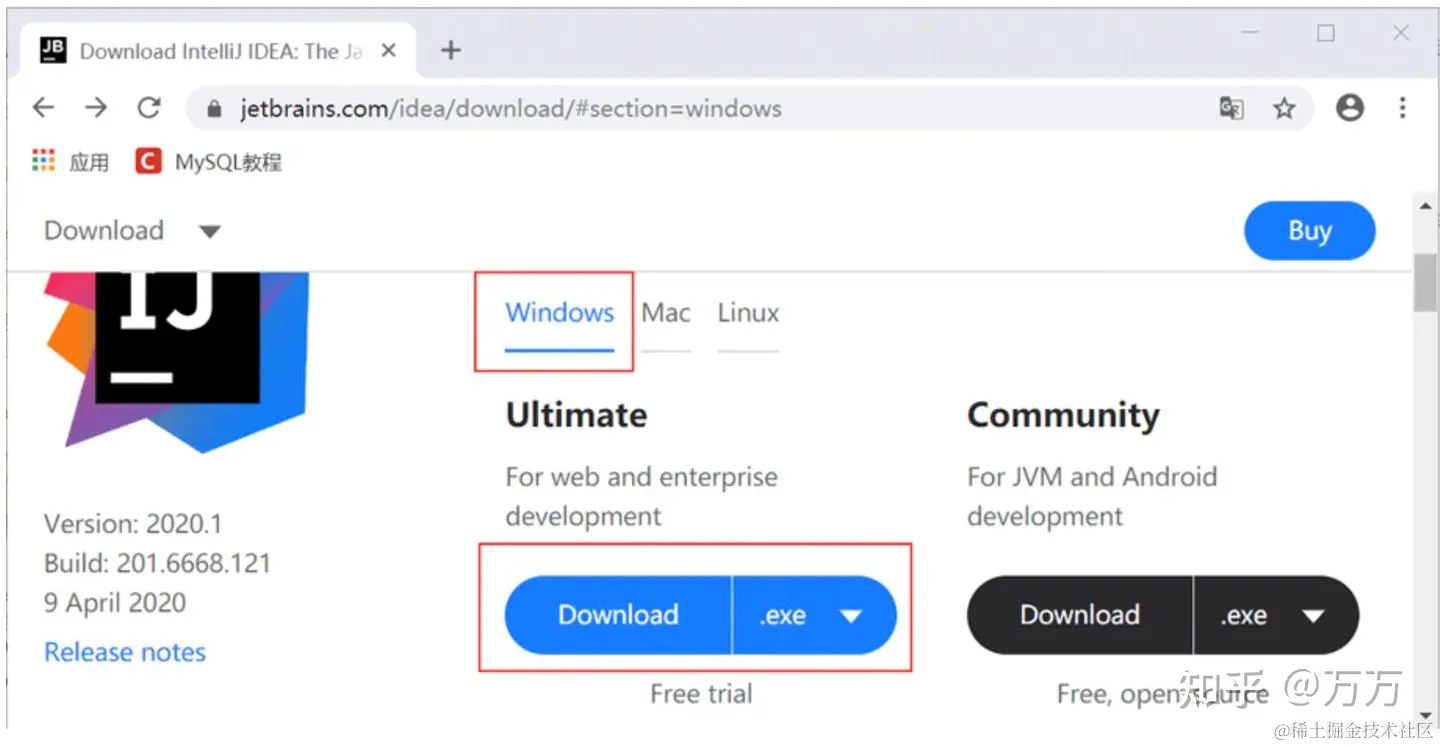Open the Release notes link
This screenshot has width=1440, height=747.
coord(125,652)
